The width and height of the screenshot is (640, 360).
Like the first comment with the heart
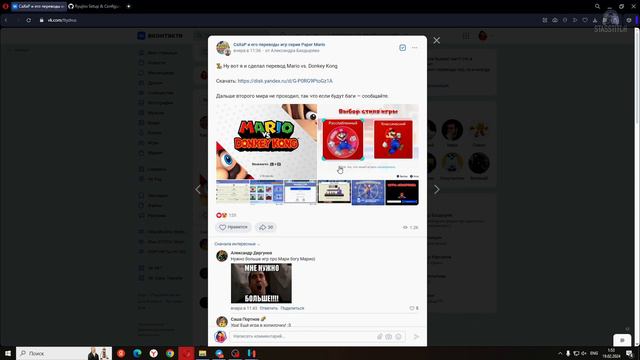(412, 308)
